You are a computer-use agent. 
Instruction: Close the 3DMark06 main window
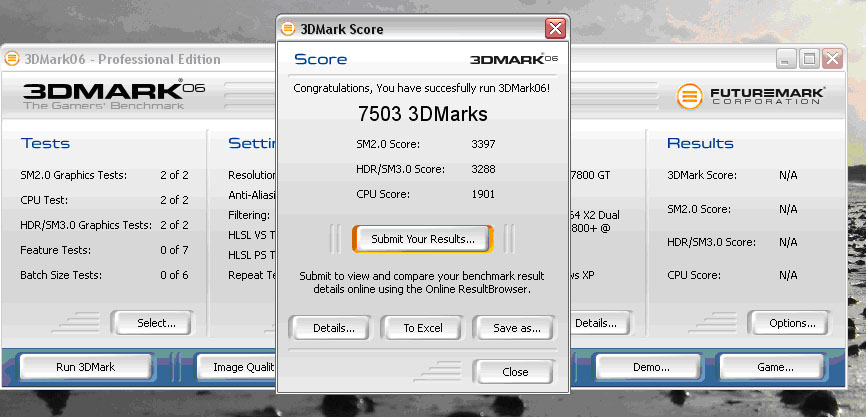(x=832, y=59)
